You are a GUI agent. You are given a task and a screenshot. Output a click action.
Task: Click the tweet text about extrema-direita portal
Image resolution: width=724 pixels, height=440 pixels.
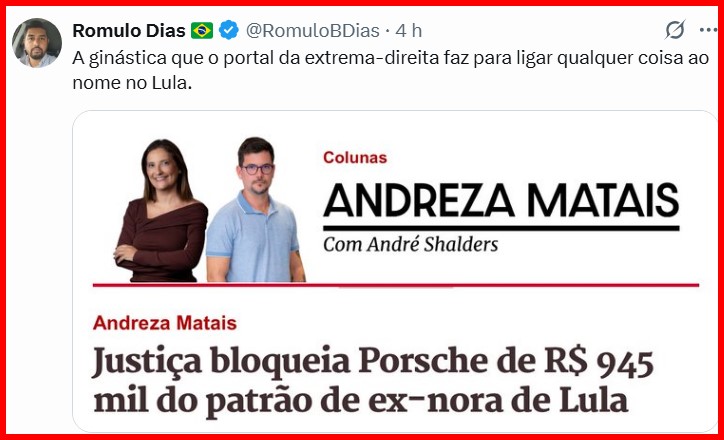[x=390, y=70]
